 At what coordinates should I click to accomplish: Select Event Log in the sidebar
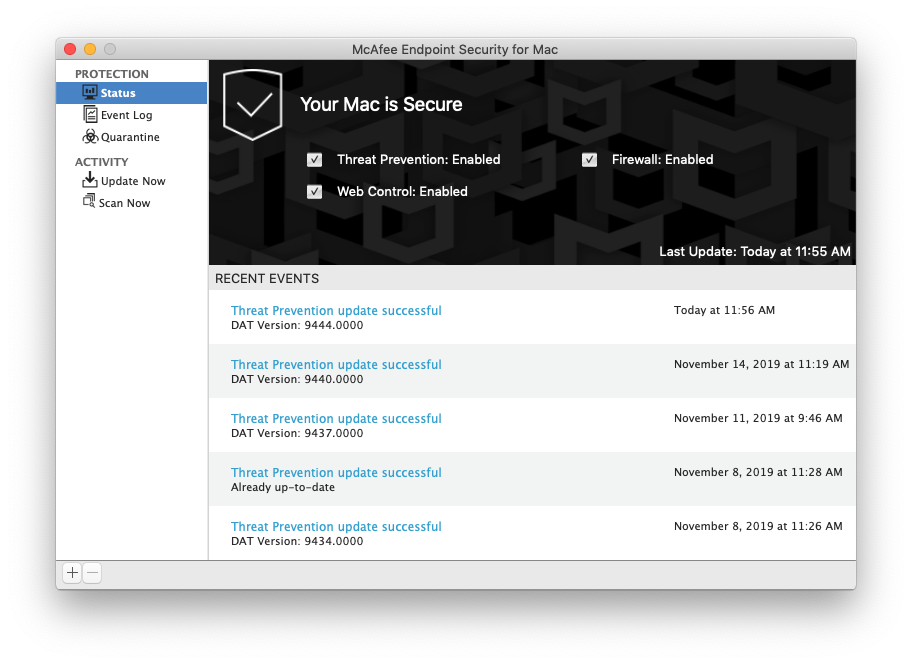pyautogui.click(x=126, y=115)
